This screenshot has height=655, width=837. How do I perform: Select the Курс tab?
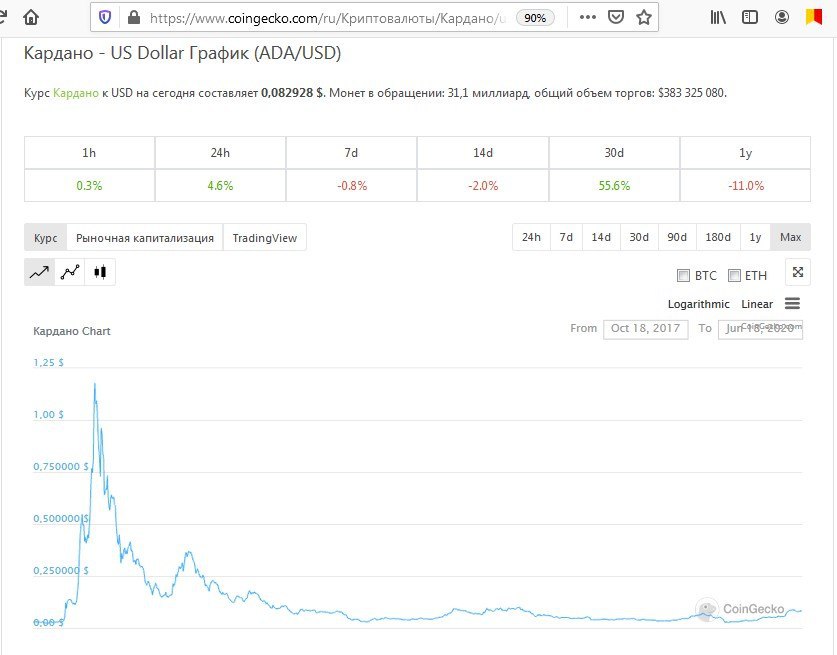pyautogui.click(x=45, y=238)
